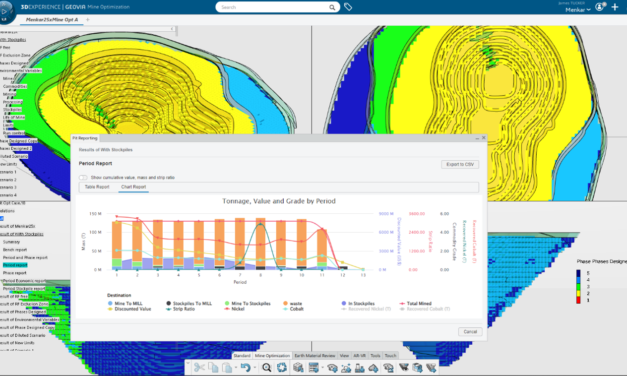Toggle Stockpiles To MILL legend series

(189, 304)
